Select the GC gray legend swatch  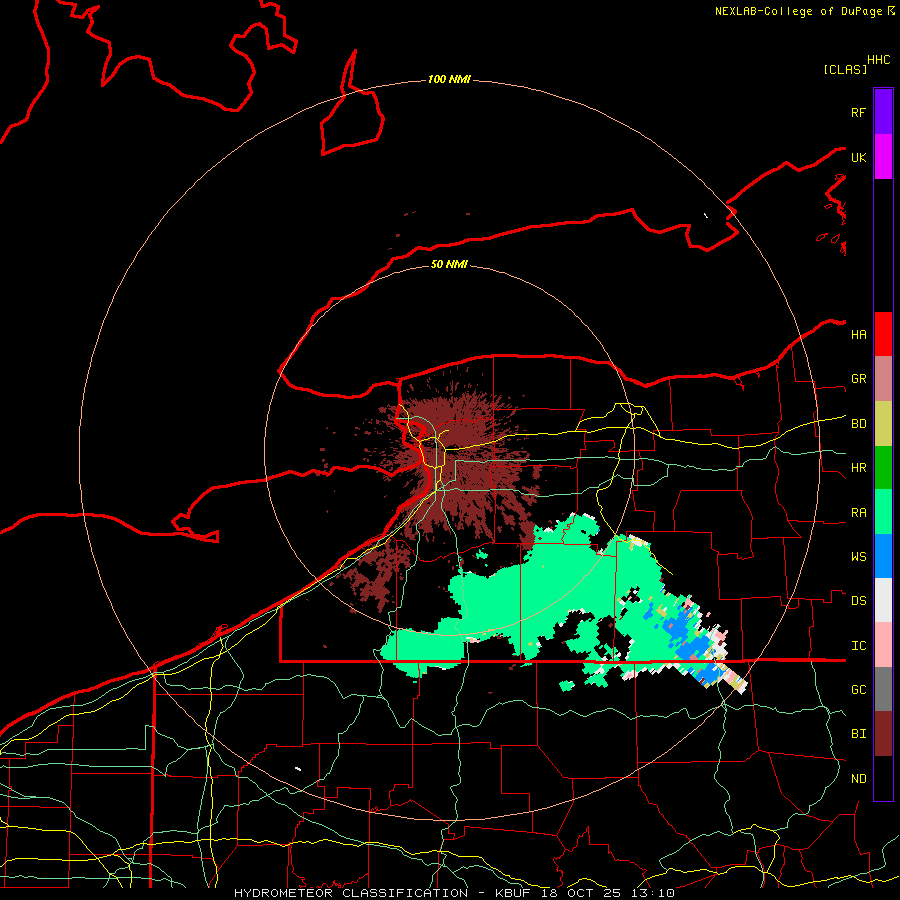pyautogui.click(x=883, y=689)
